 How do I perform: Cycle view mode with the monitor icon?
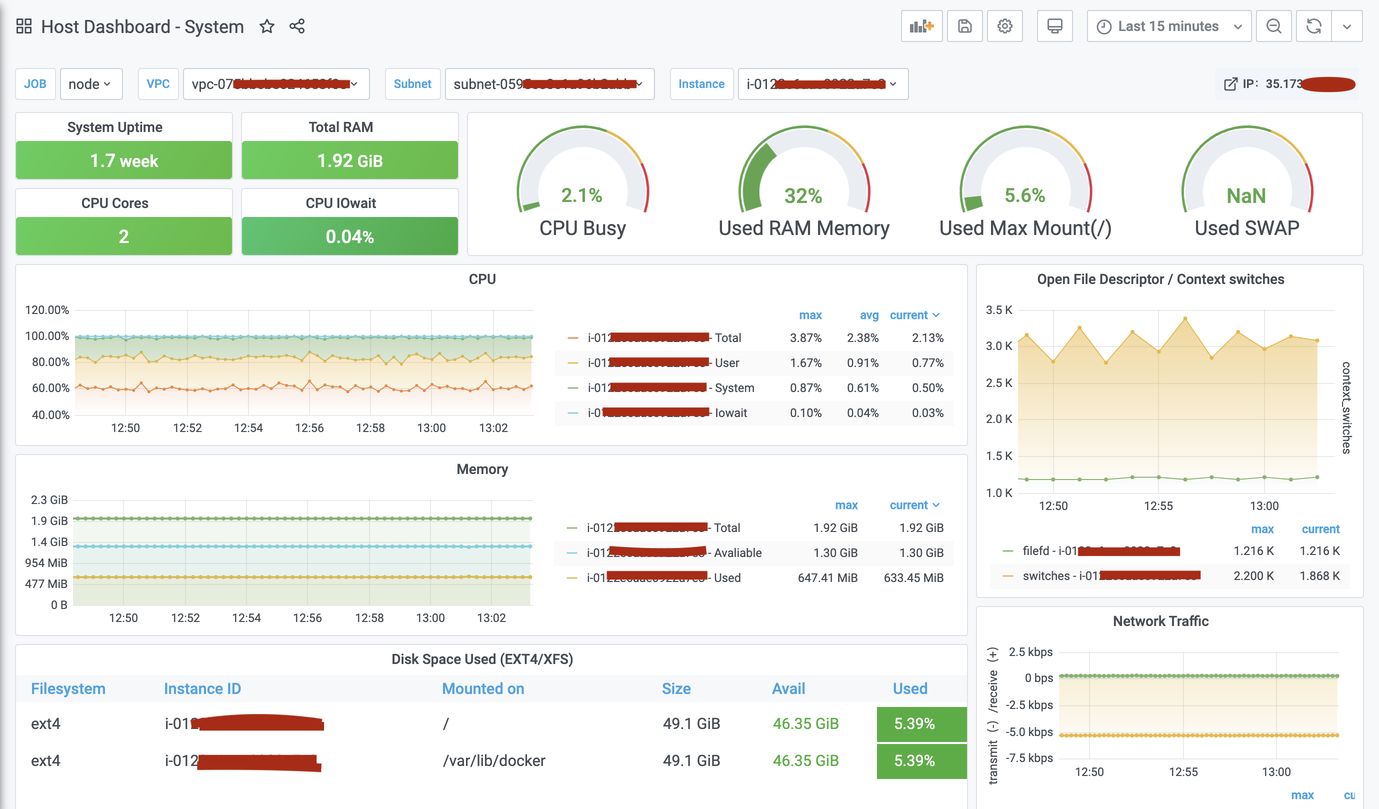click(x=1054, y=27)
